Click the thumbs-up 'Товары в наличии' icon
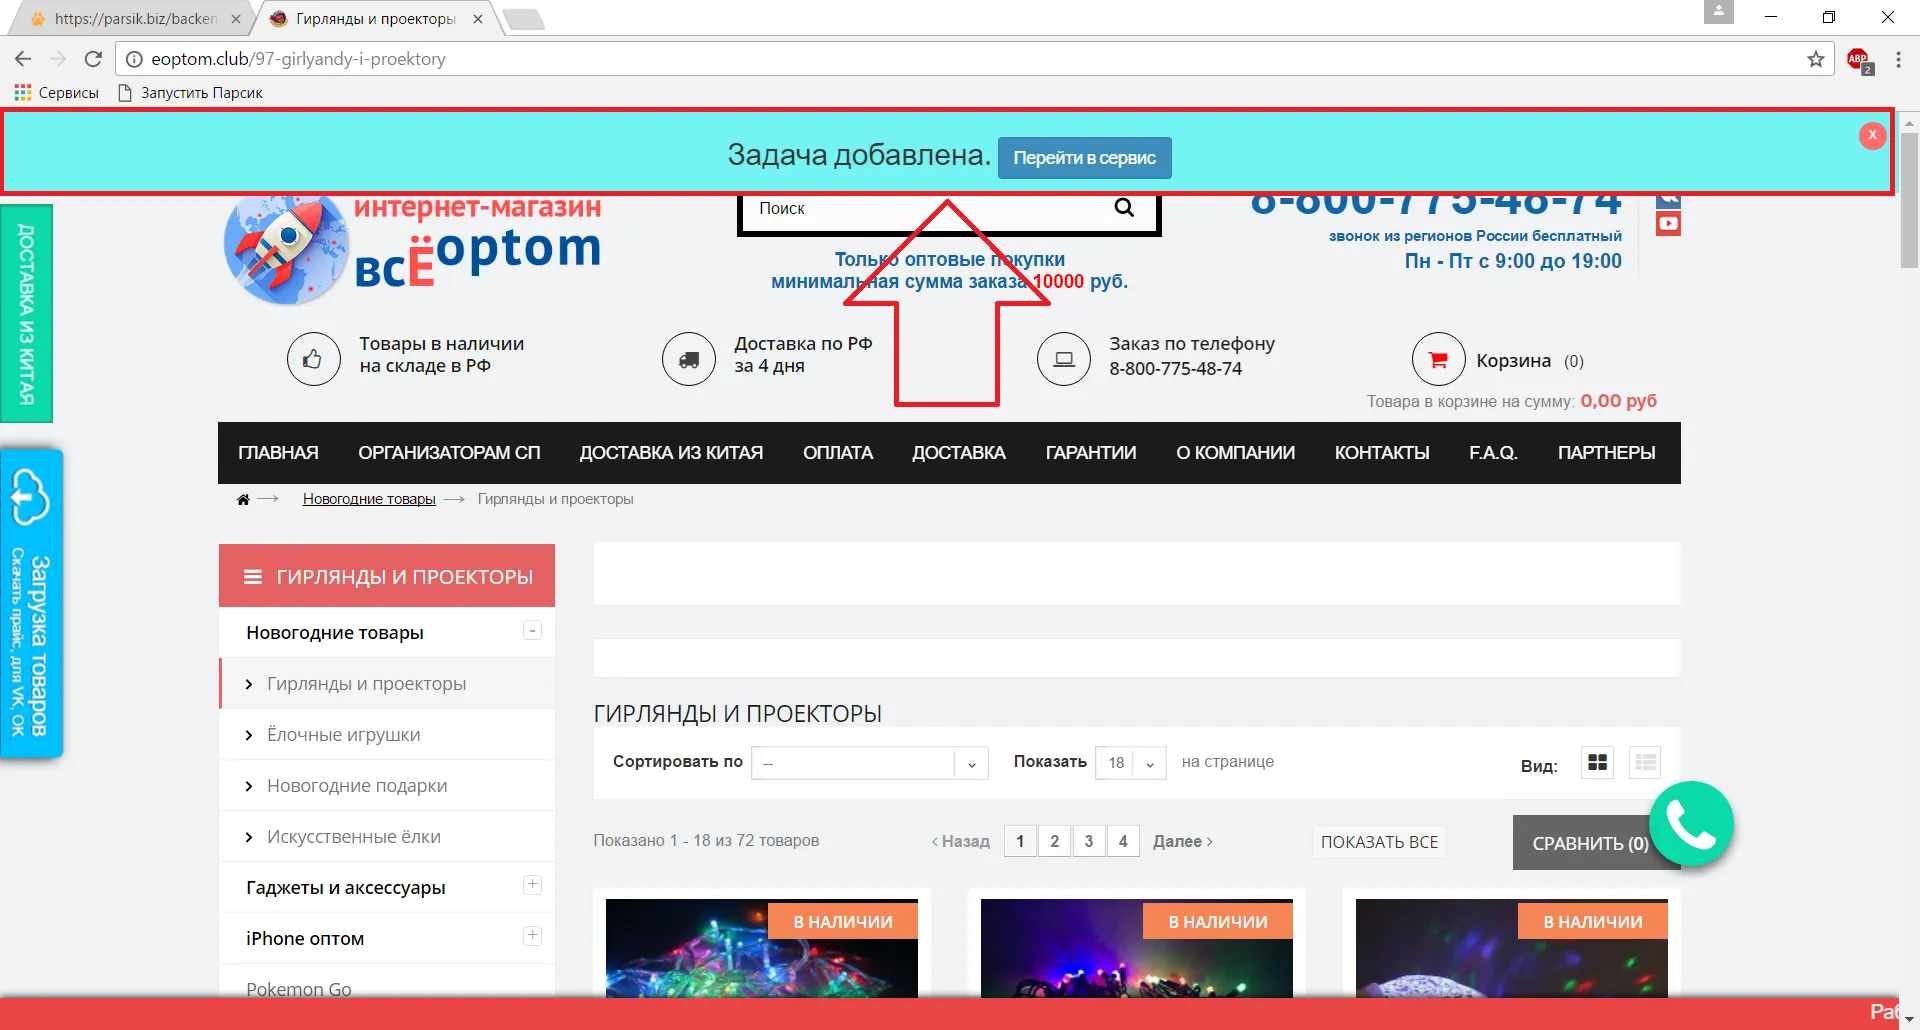The image size is (1920, 1030). point(313,359)
